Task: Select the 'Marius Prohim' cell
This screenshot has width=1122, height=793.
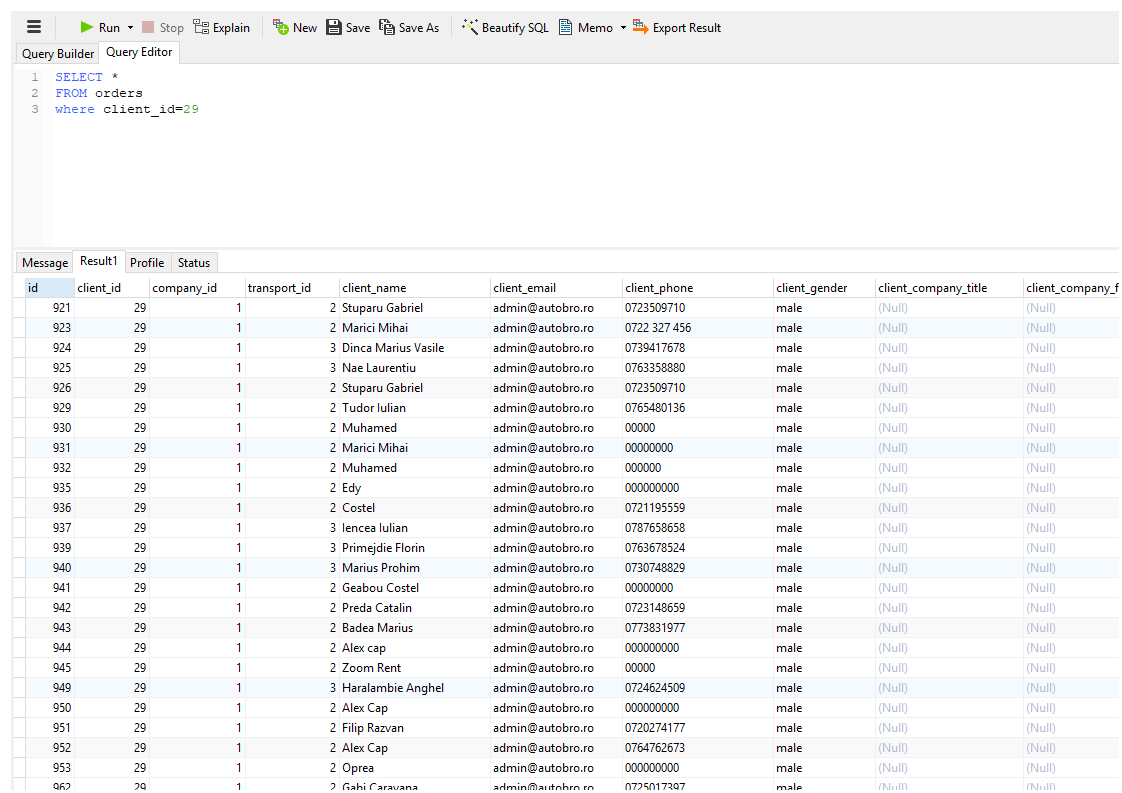Action: tap(414, 568)
